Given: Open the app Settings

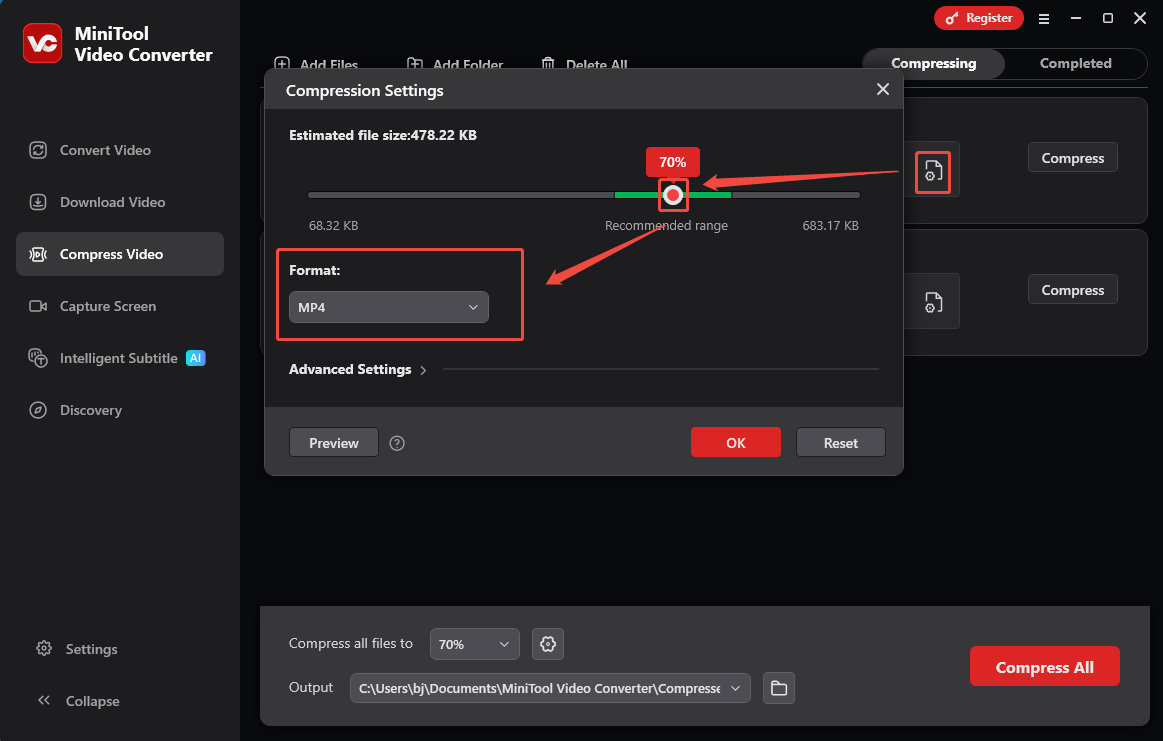Looking at the screenshot, I should point(90,649).
